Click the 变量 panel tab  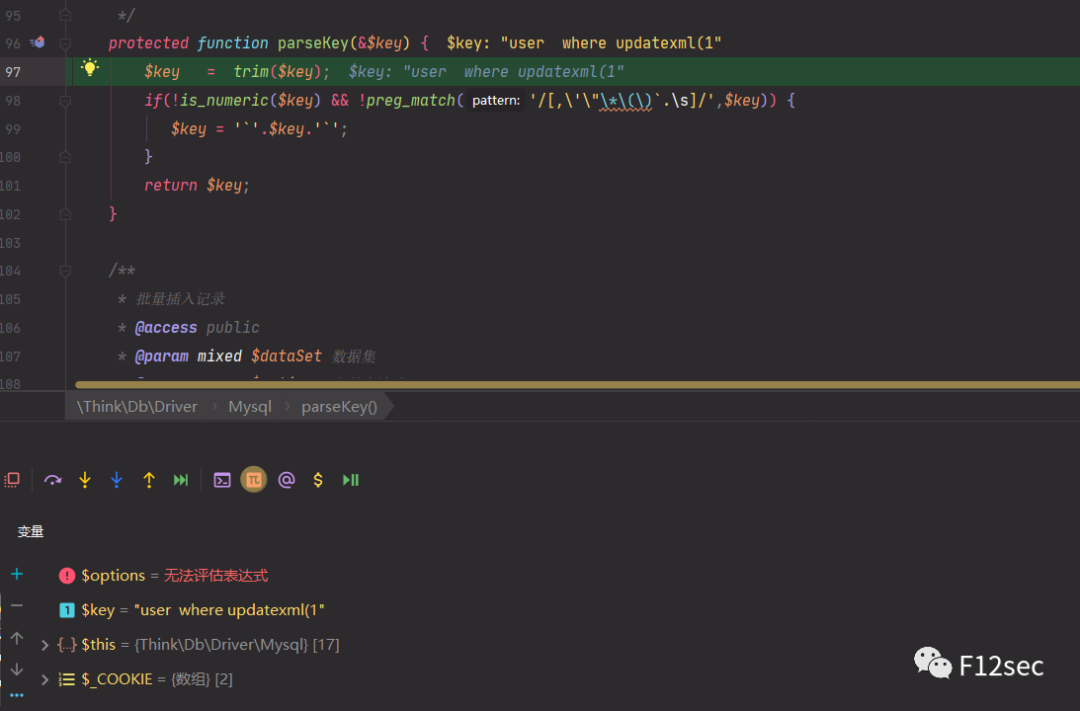[30, 531]
